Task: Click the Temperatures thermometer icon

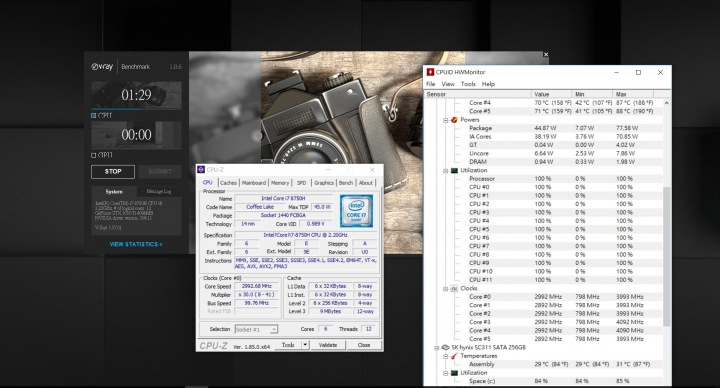Action: point(454,356)
